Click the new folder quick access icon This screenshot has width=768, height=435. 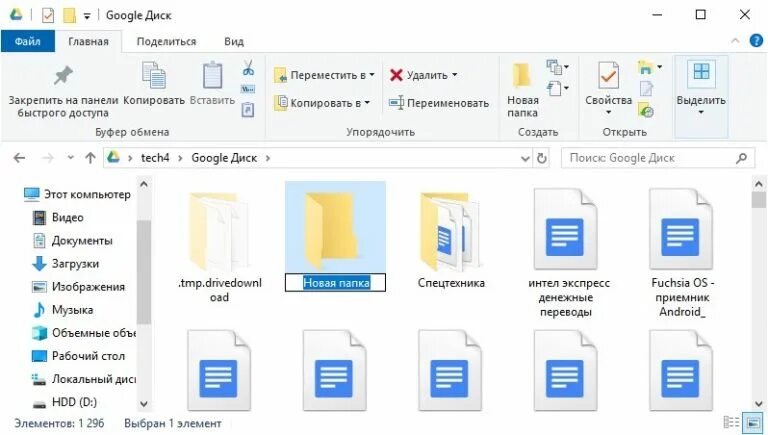[x=69, y=16]
